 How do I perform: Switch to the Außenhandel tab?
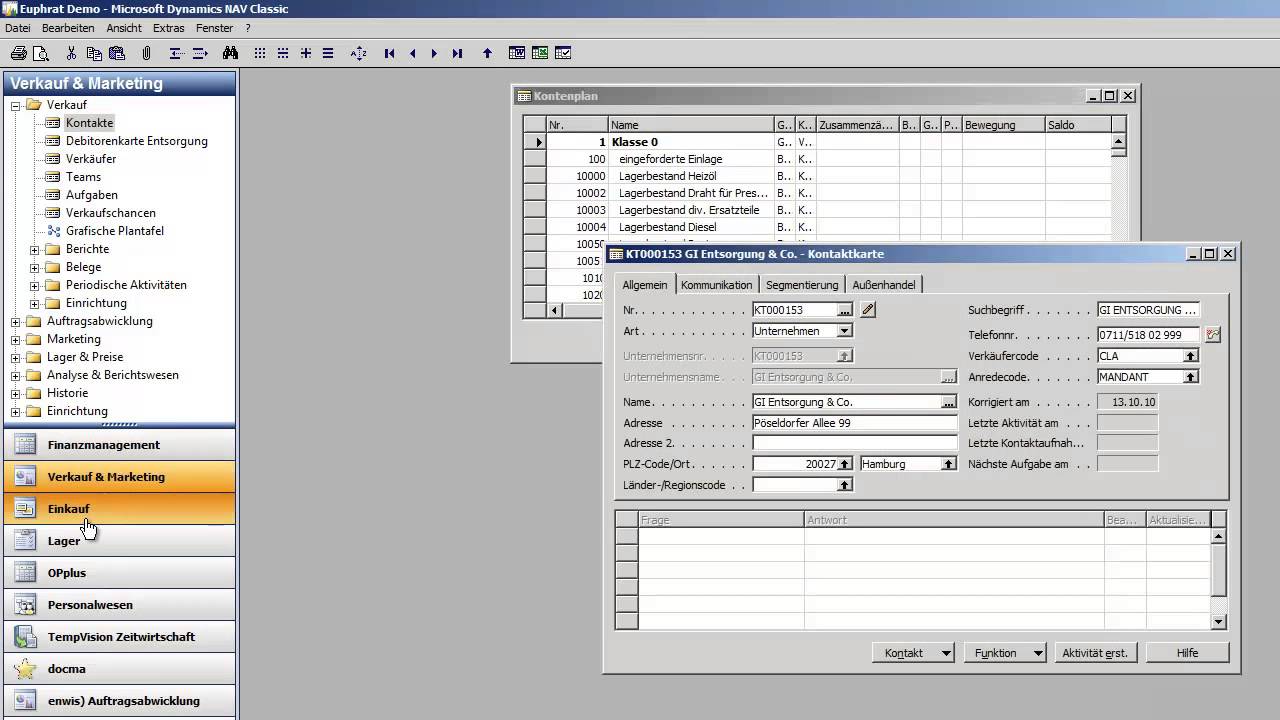point(883,285)
